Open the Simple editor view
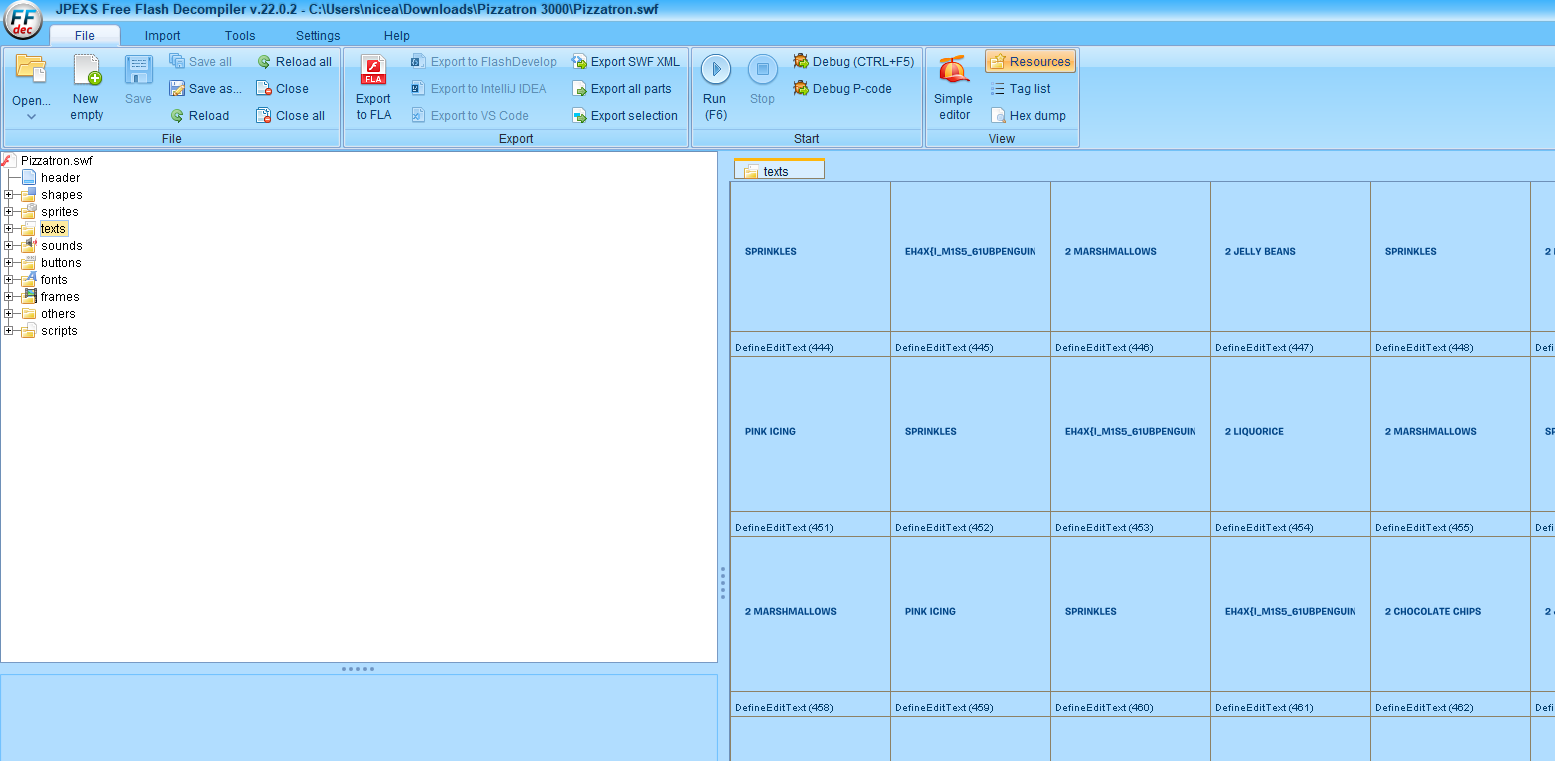 pyautogui.click(x=953, y=71)
